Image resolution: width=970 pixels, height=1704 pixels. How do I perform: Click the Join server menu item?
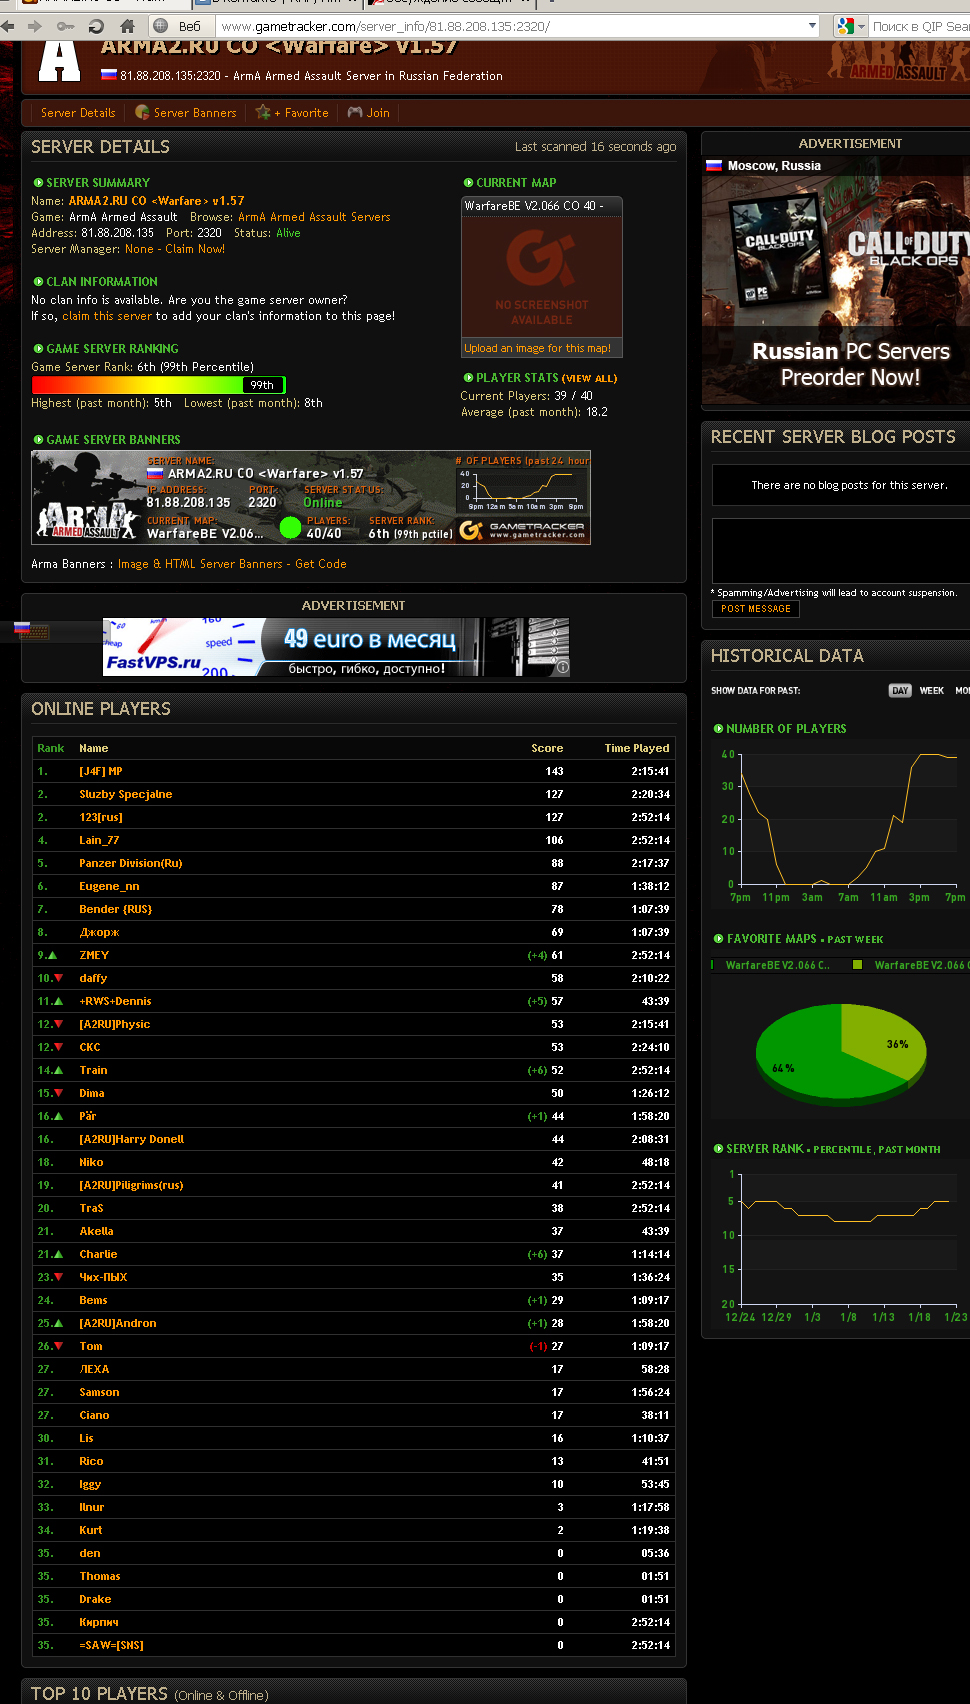click(x=378, y=113)
